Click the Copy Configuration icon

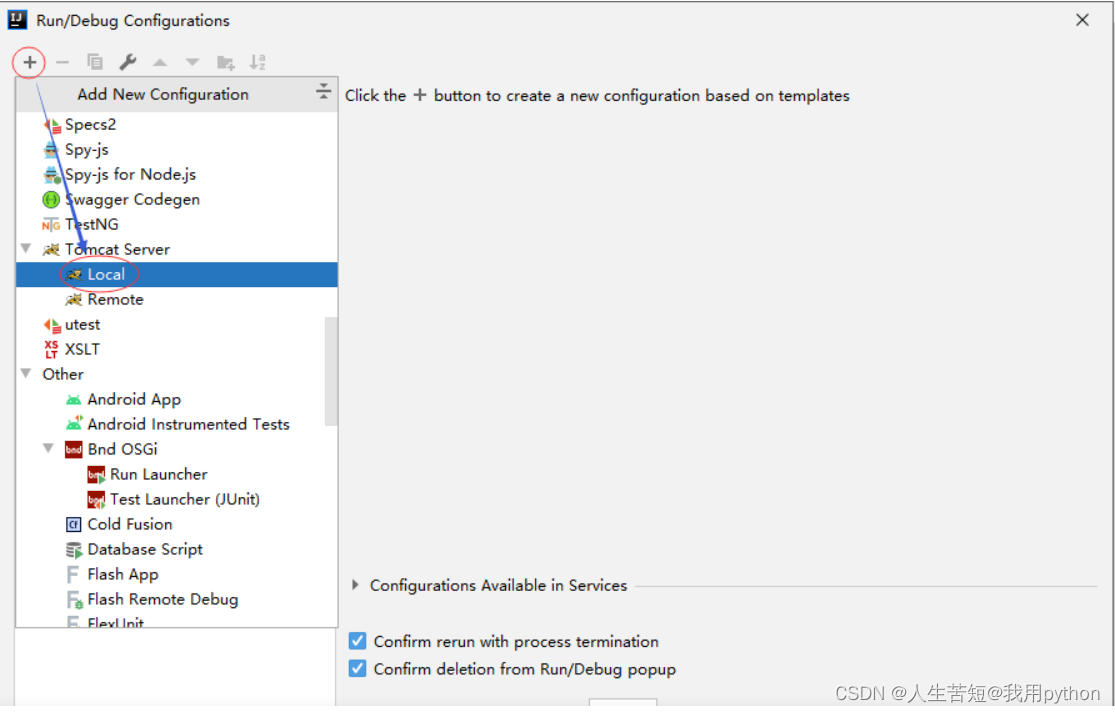(x=95, y=63)
